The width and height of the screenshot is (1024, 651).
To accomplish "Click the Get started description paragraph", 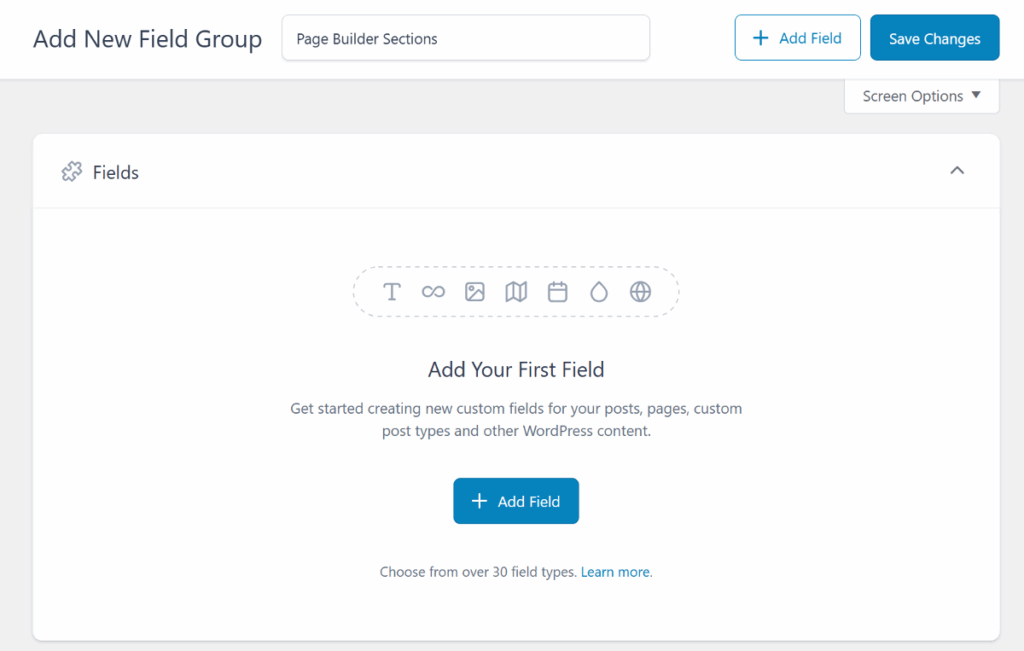I will 516,420.
